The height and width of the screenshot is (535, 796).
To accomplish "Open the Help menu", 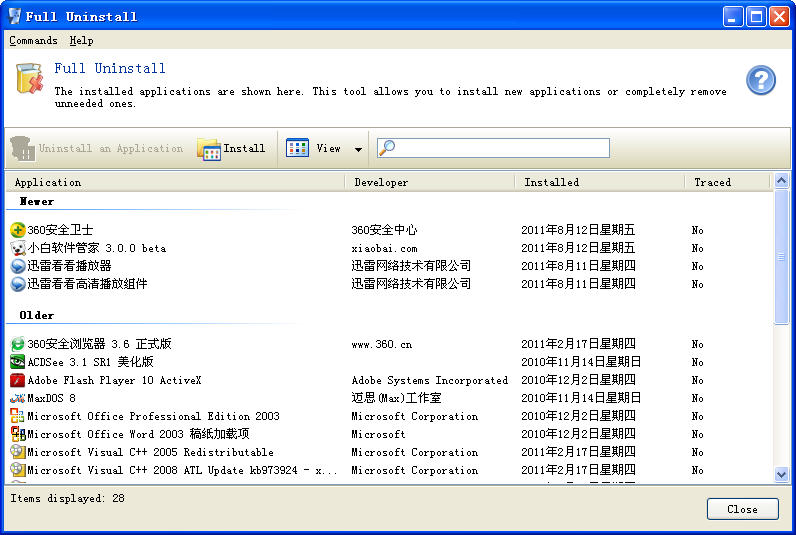I will tap(81, 41).
